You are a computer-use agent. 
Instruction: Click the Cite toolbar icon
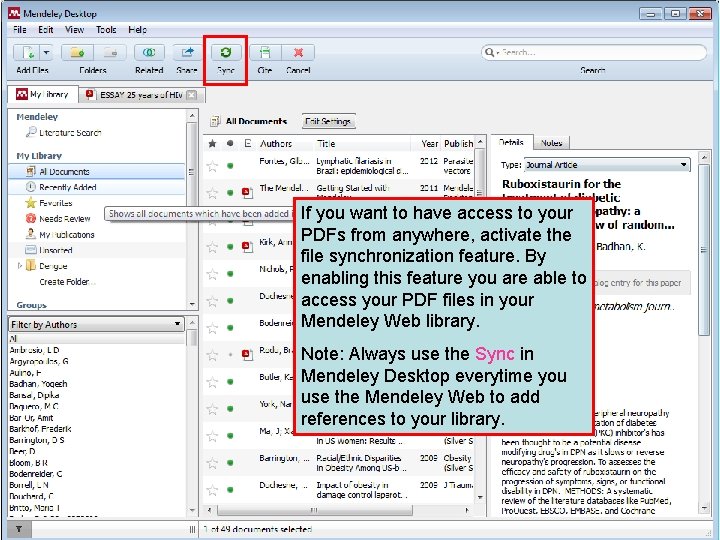[x=264, y=53]
